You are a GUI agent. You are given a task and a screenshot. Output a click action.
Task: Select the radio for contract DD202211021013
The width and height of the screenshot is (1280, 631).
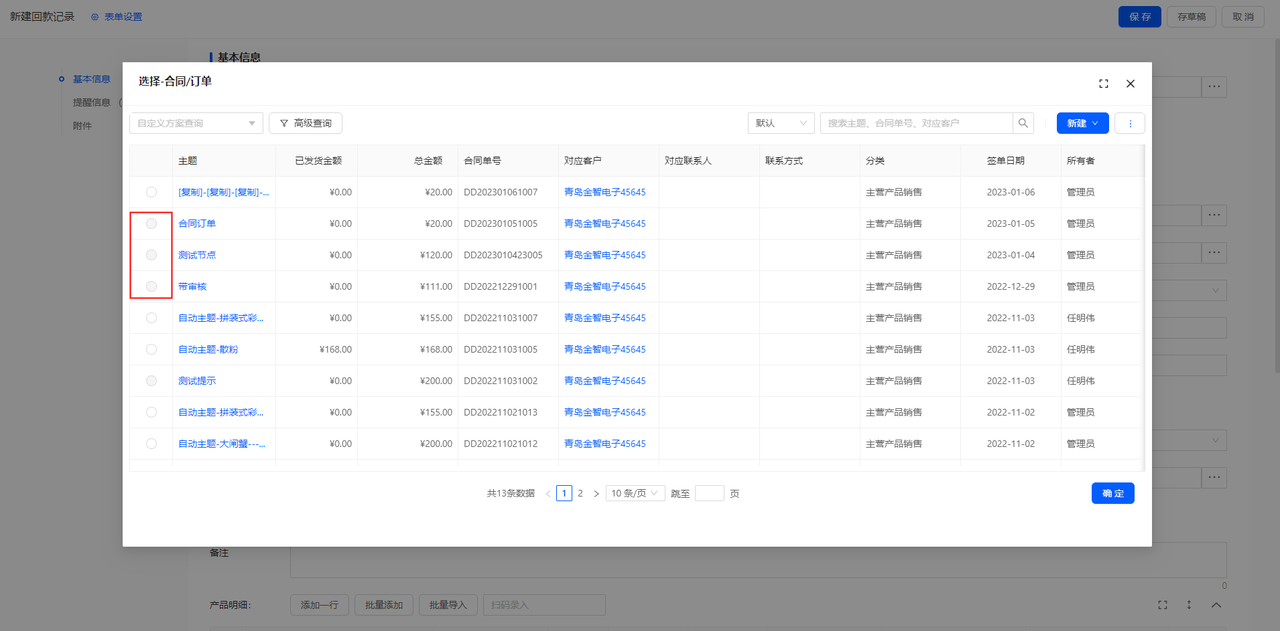151,412
